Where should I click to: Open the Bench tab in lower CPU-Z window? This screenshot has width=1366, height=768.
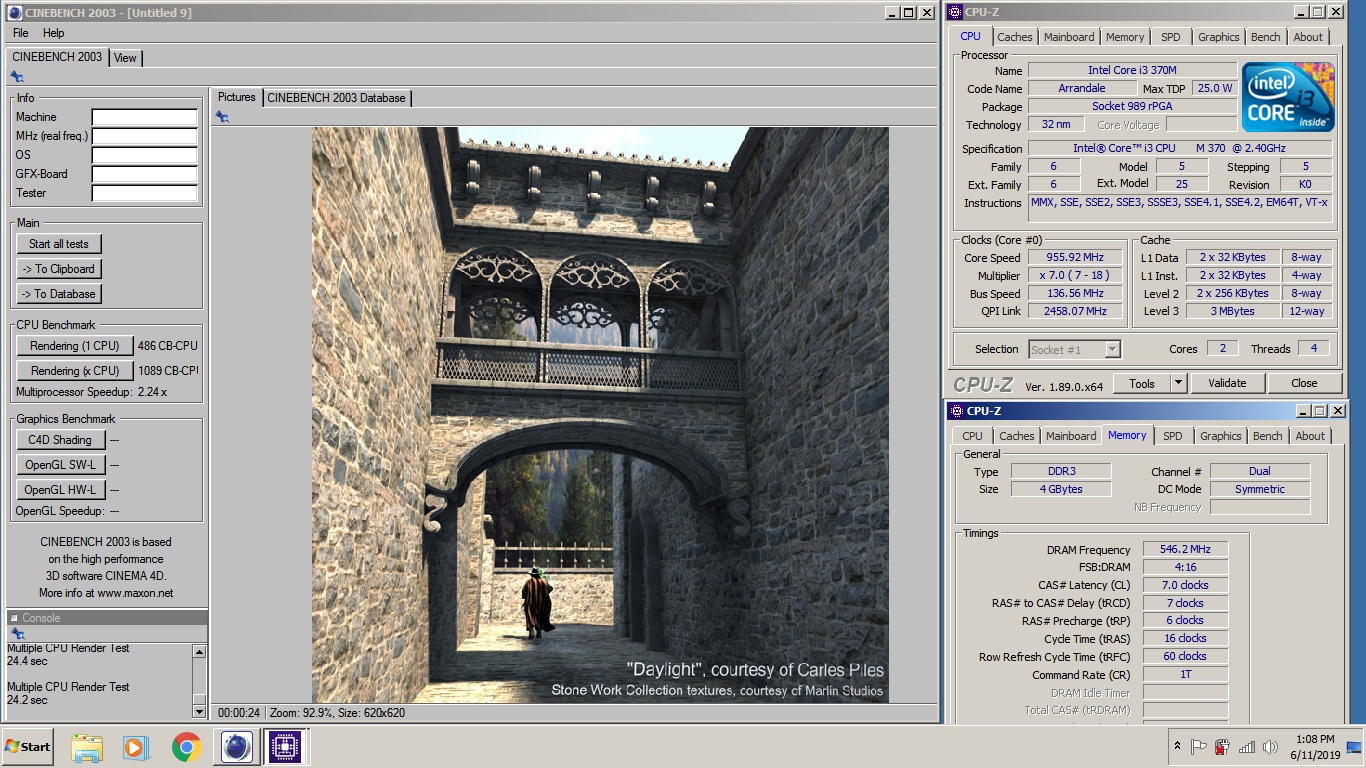pos(1268,436)
